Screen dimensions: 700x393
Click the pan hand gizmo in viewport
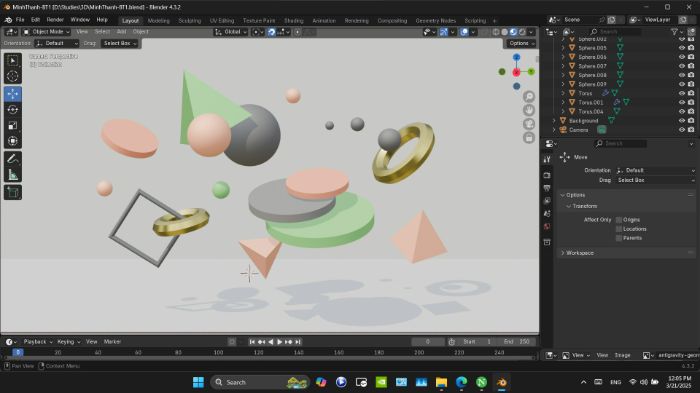[x=529, y=110]
